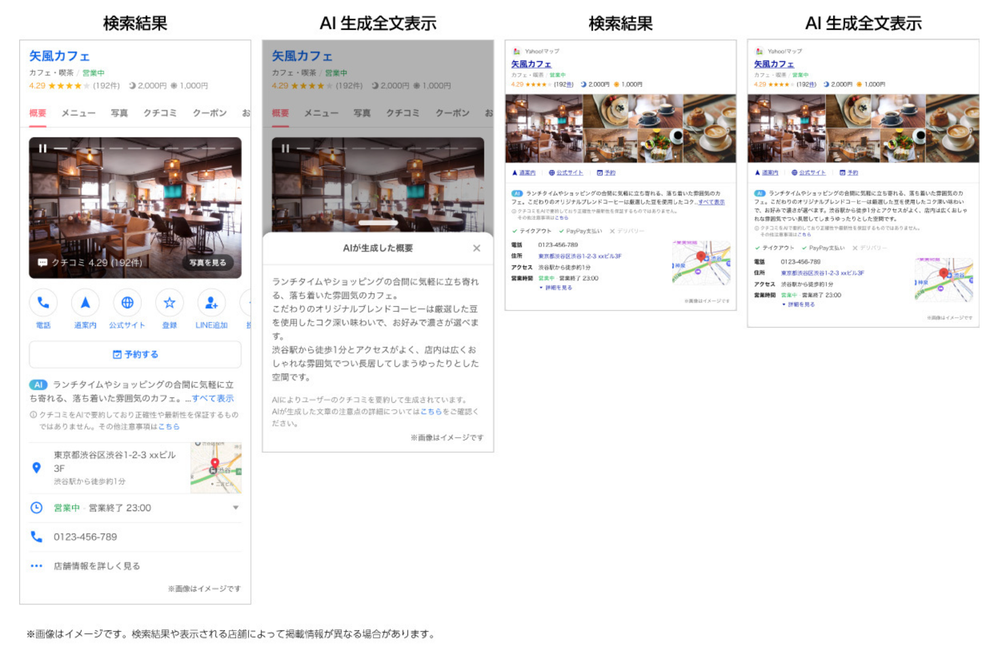This screenshot has width=1000, height=653.
Task: Open the こちら notes link
Action: [x=169, y=426]
